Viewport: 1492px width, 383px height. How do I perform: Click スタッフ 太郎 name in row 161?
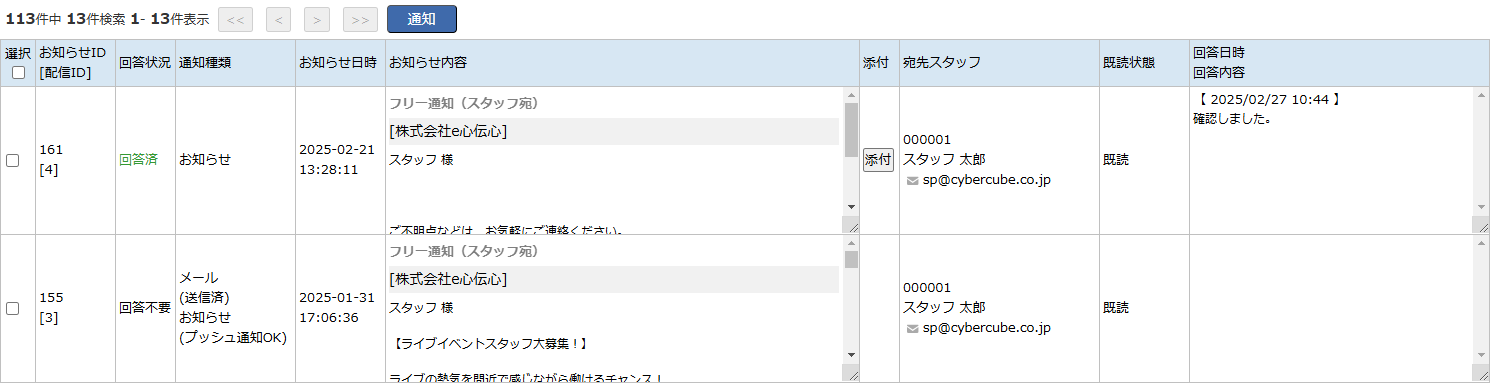944,160
